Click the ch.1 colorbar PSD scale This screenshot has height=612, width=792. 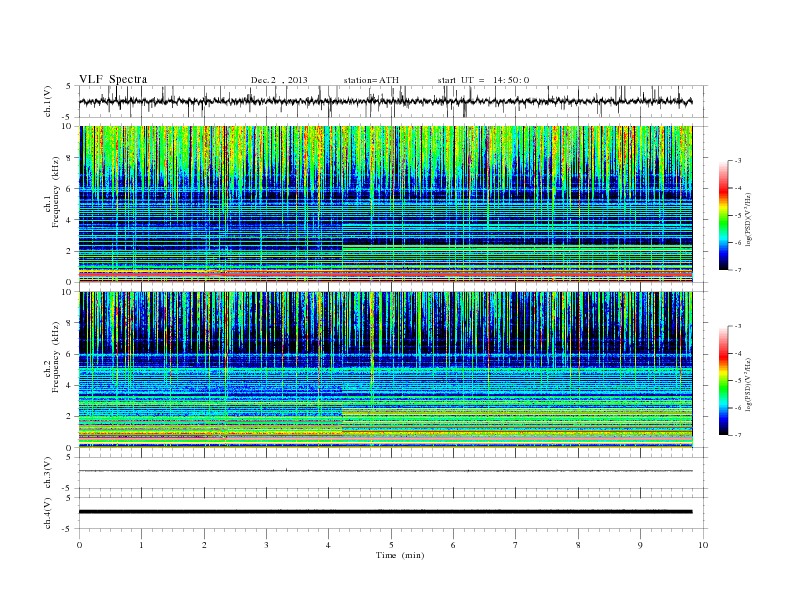(x=723, y=216)
